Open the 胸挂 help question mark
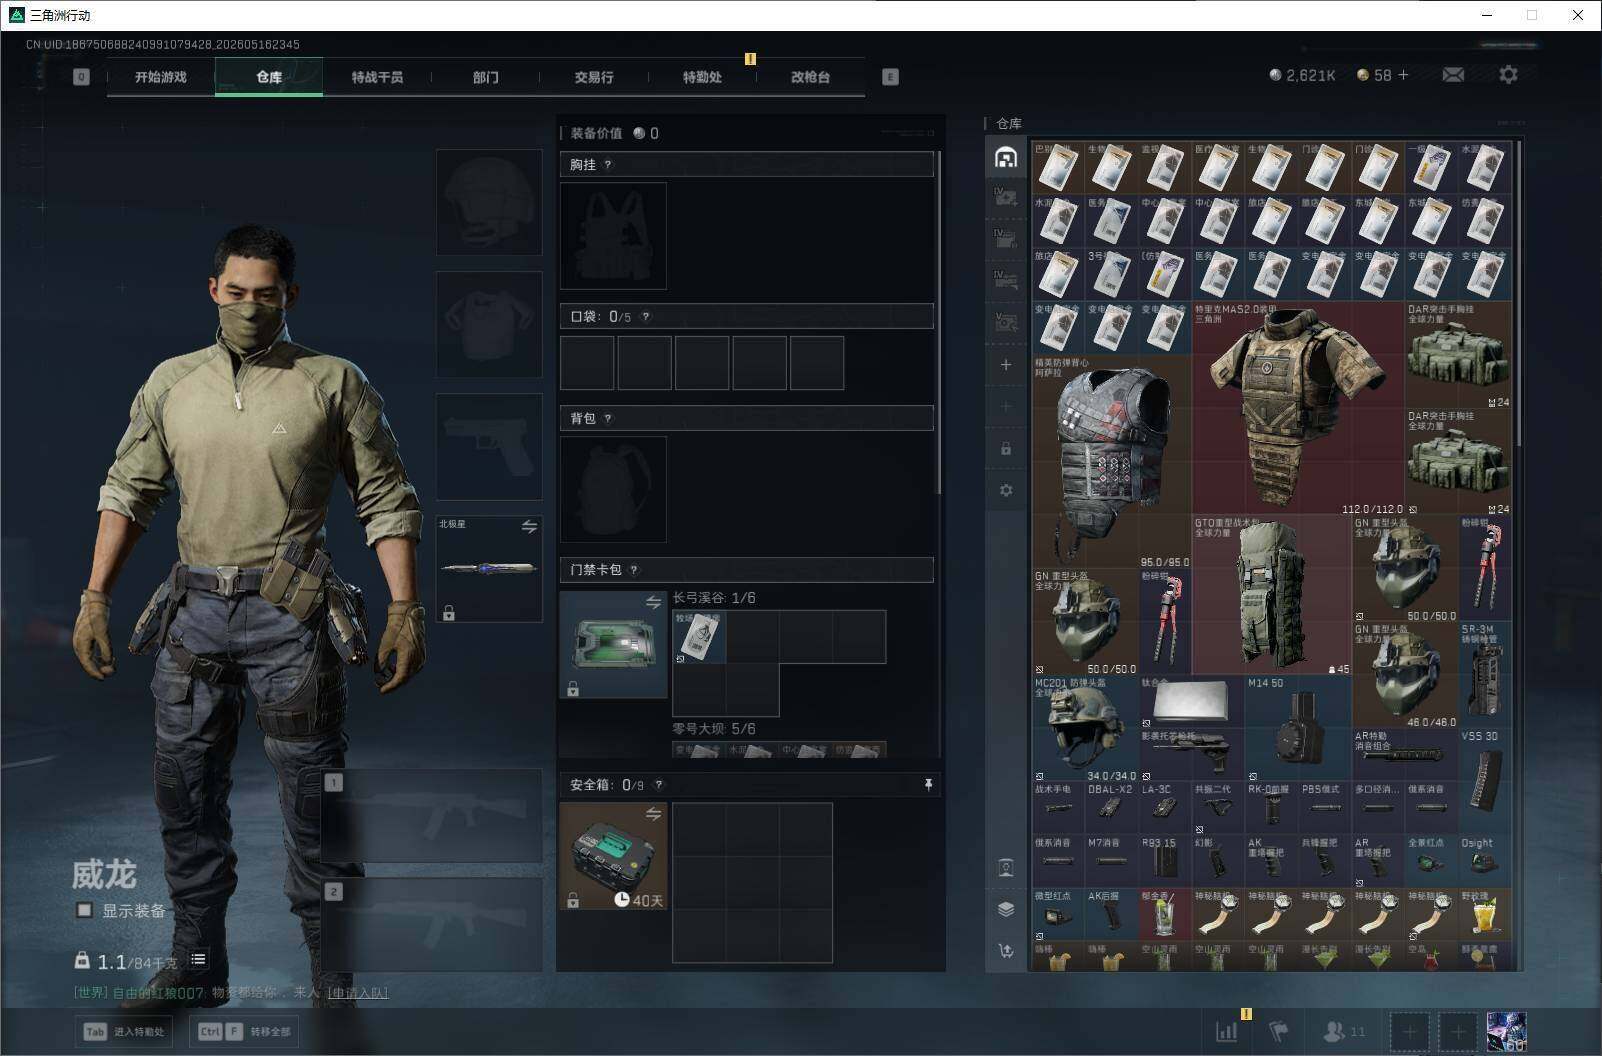1602x1056 pixels. 608,165
